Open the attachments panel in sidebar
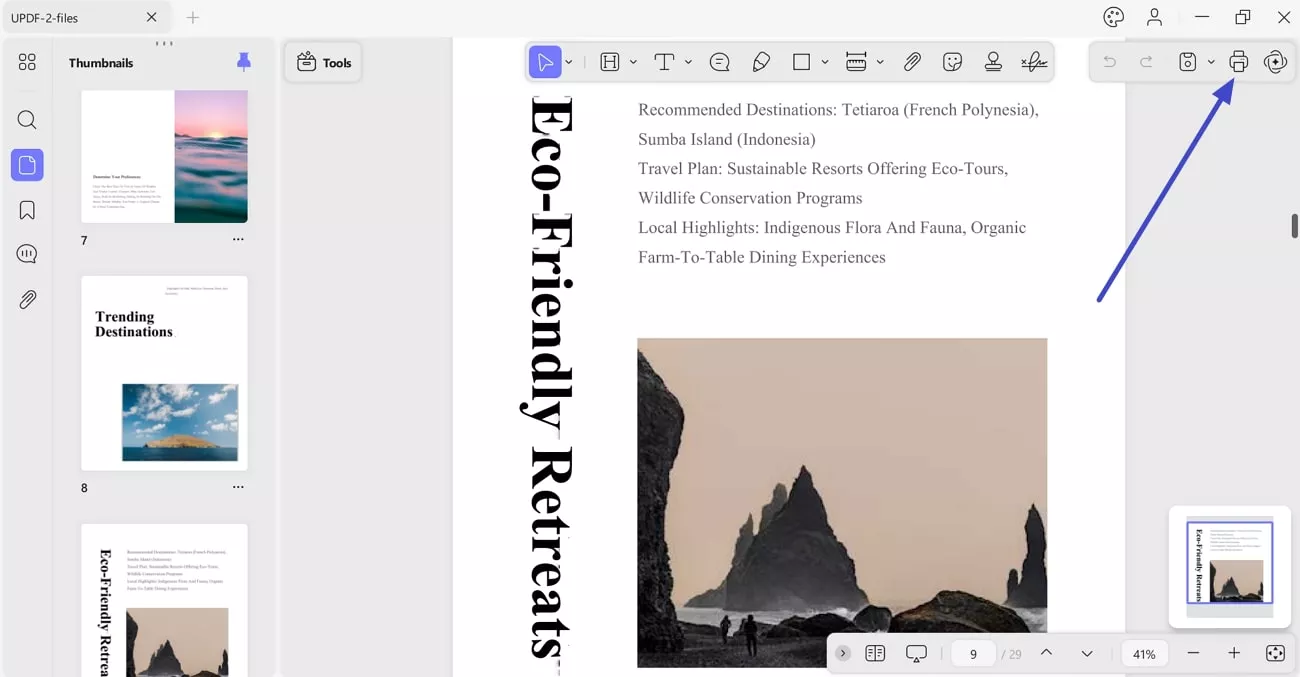 [x=27, y=299]
